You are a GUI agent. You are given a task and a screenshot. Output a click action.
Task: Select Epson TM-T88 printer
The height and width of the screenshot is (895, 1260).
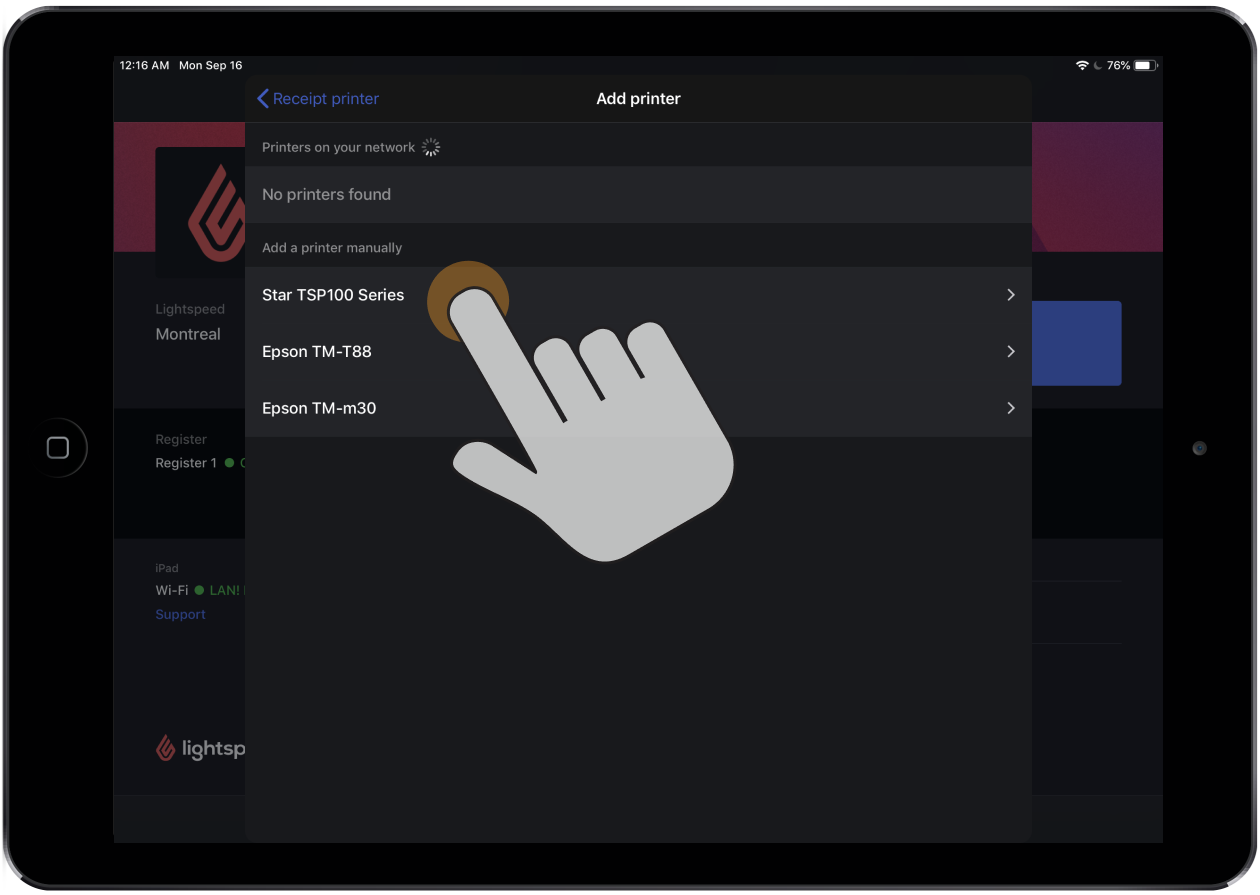pos(638,351)
